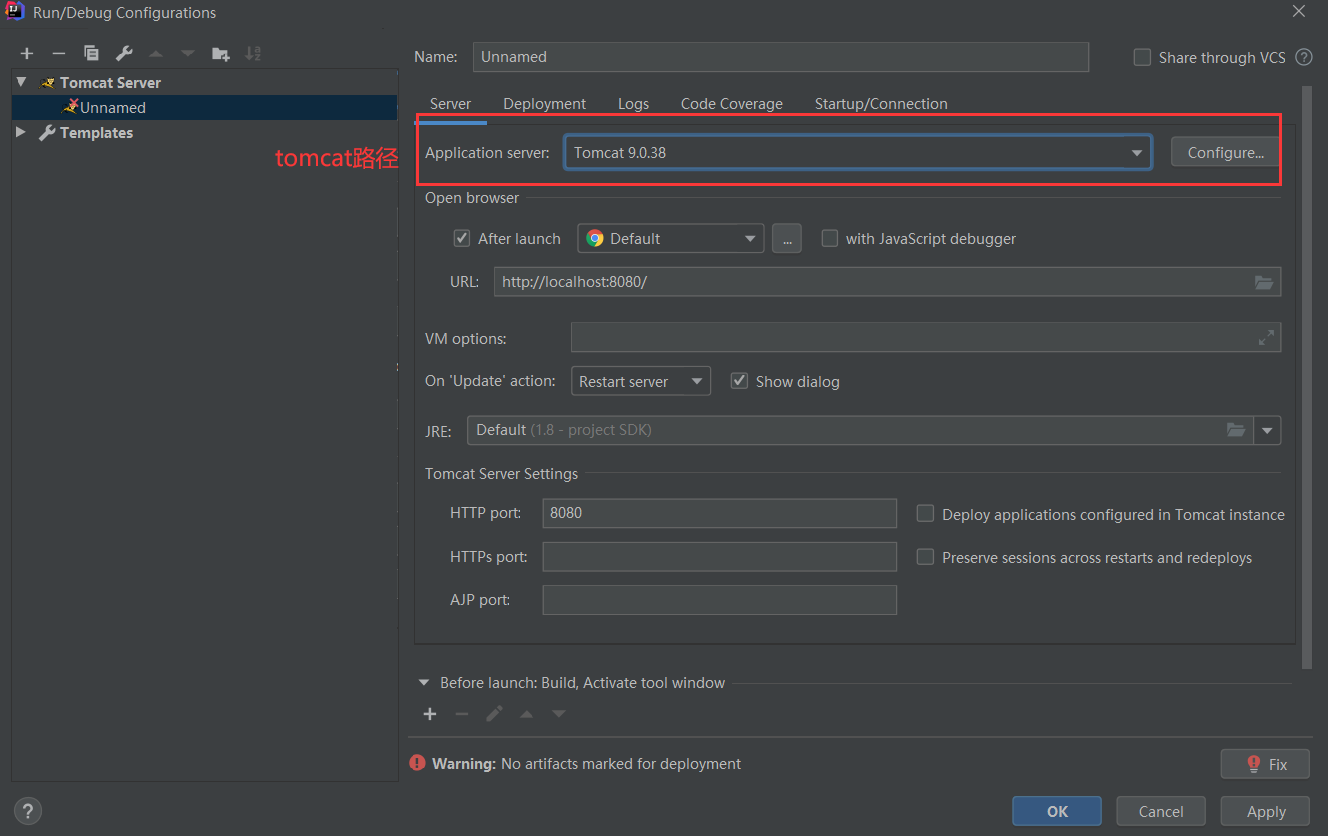The width and height of the screenshot is (1328, 836).
Task: Click the VM options field
Action: tap(926, 338)
